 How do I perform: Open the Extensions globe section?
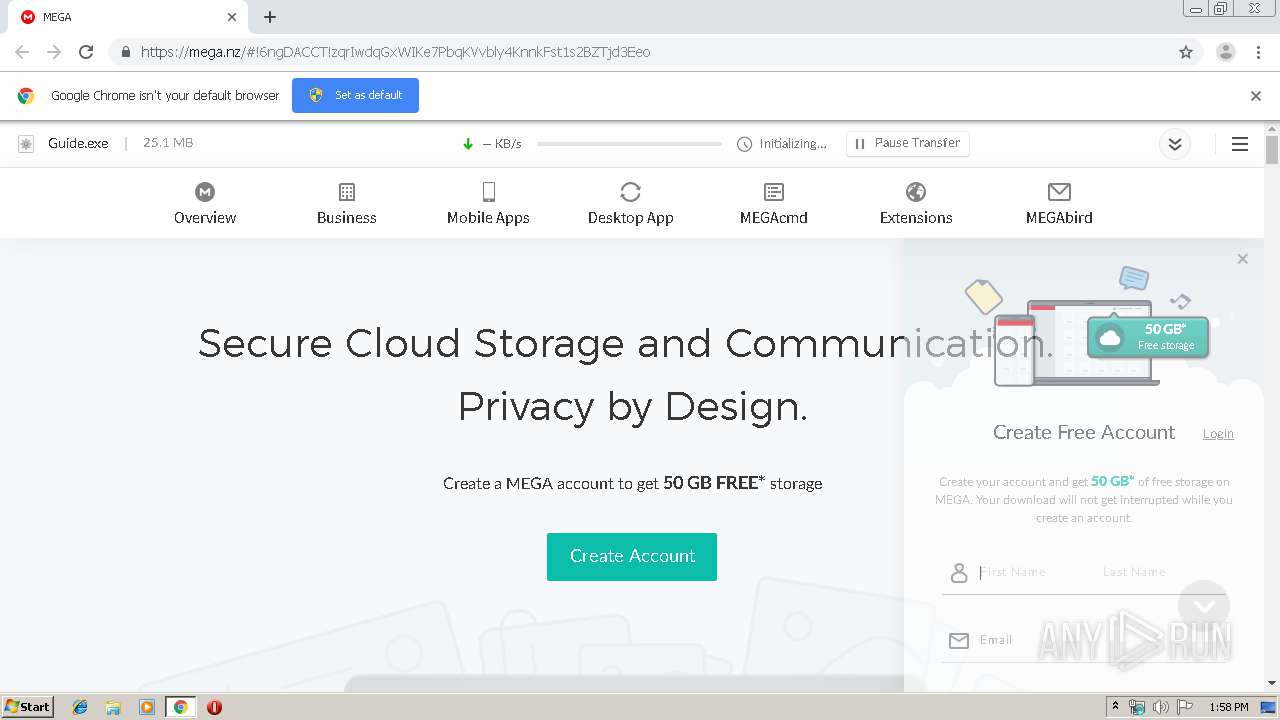pos(916,204)
